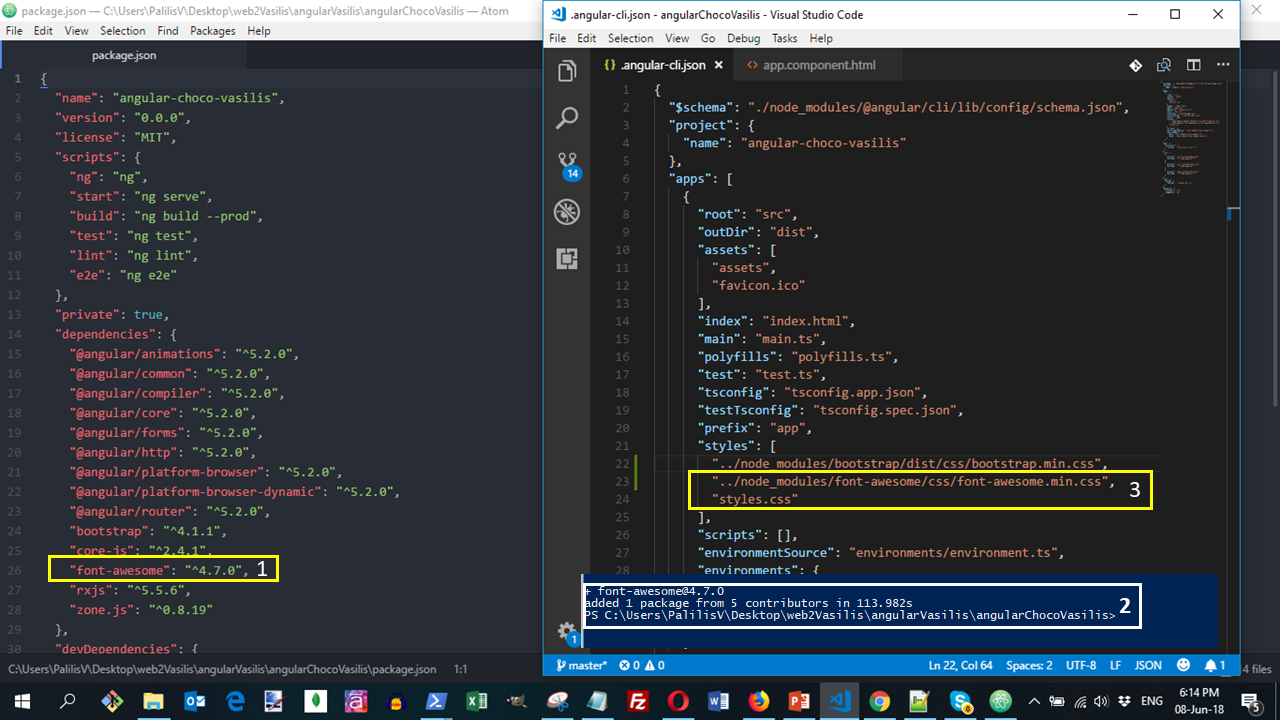
Task: Open the Explorer view in VS Code
Action: [x=567, y=71]
